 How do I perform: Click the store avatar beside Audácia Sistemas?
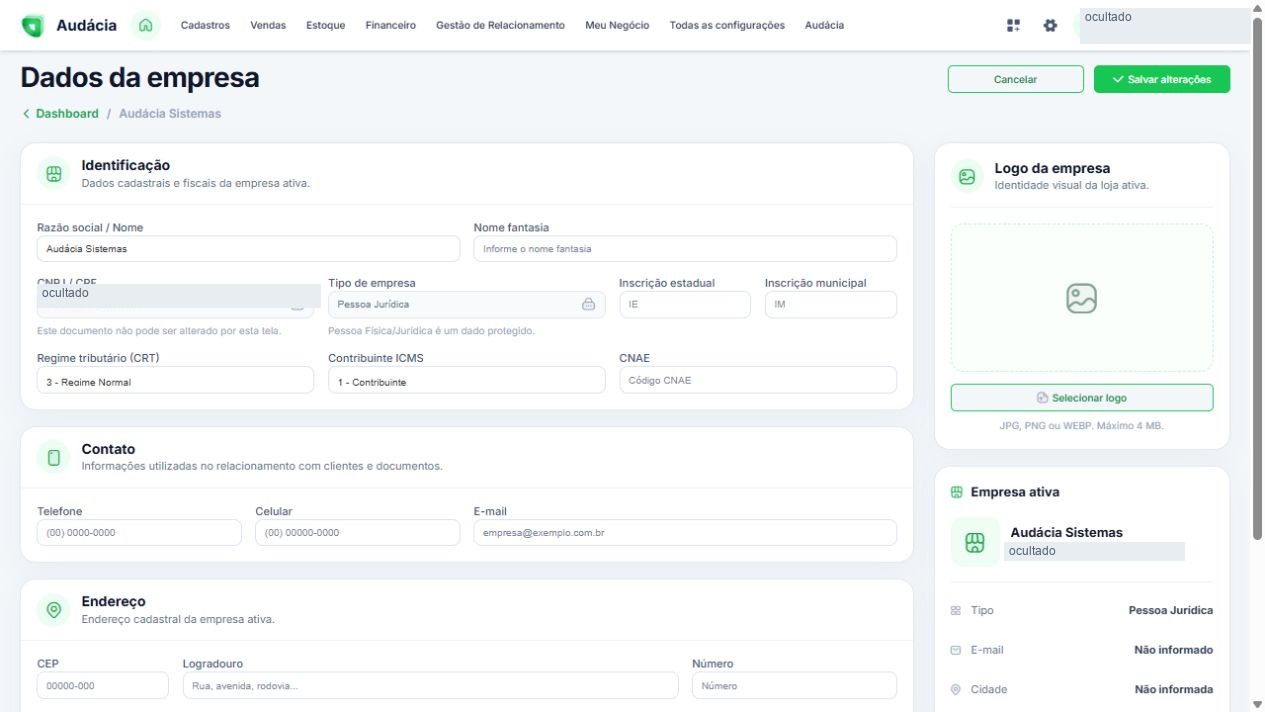[x=975, y=542]
